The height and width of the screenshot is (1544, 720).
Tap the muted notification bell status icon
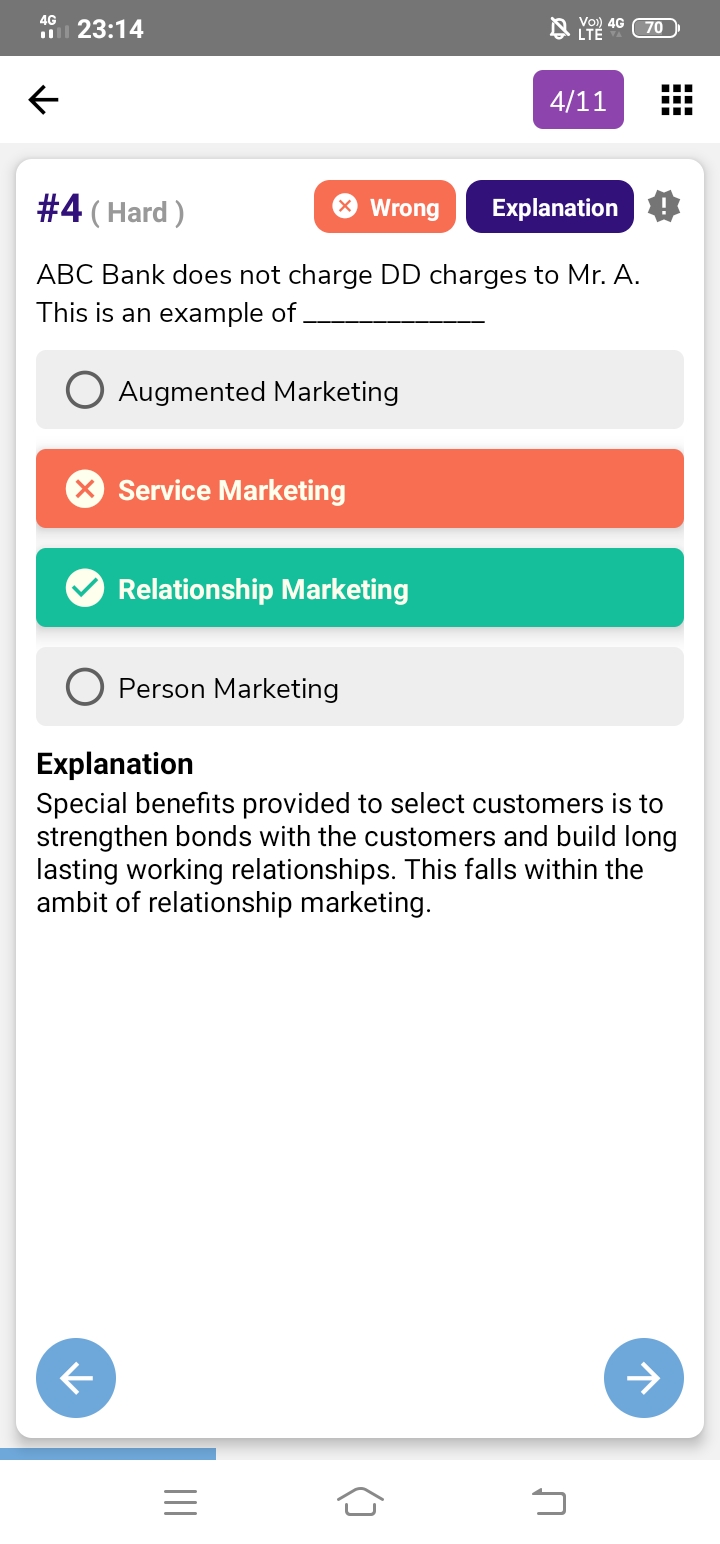click(x=560, y=28)
